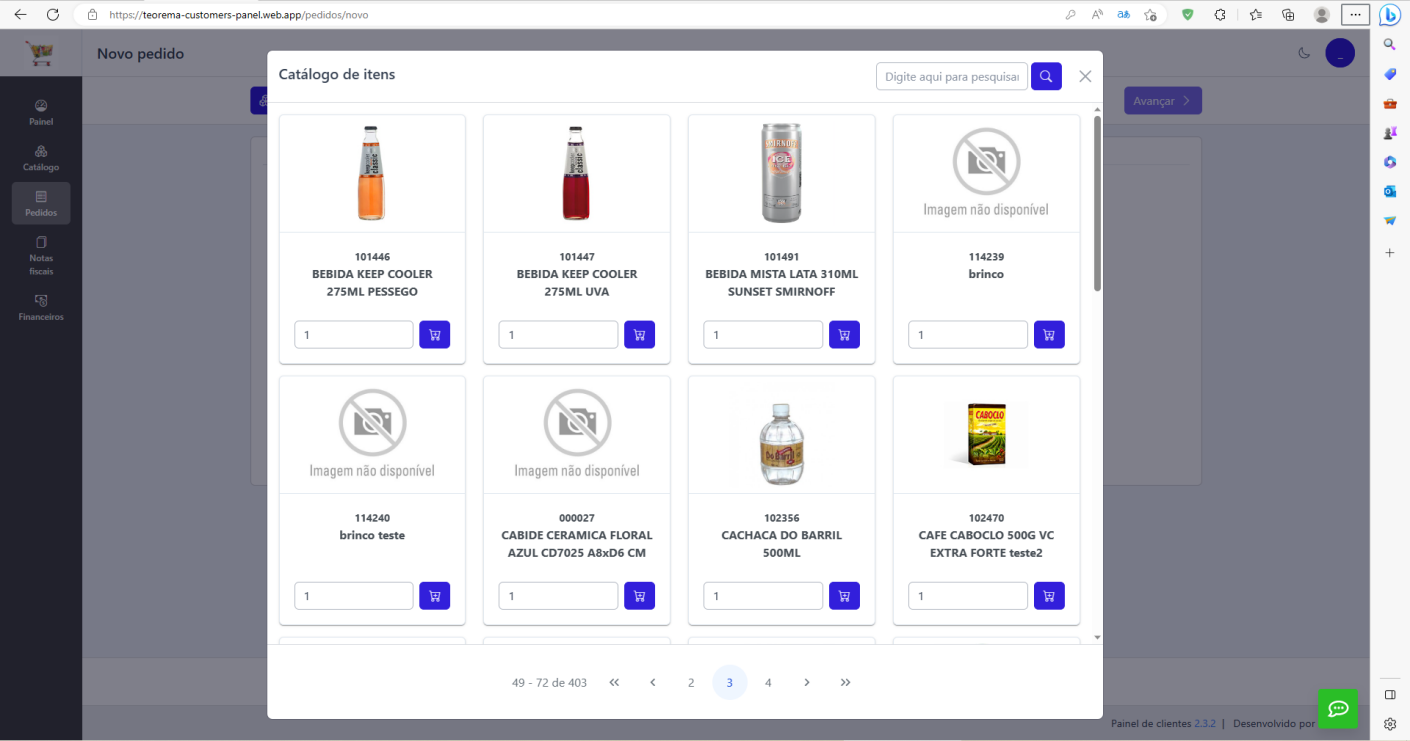This screenshot has height=741, width=1410.
Task: Click the plus icon in Edge sidebar
Action: 1390,253
